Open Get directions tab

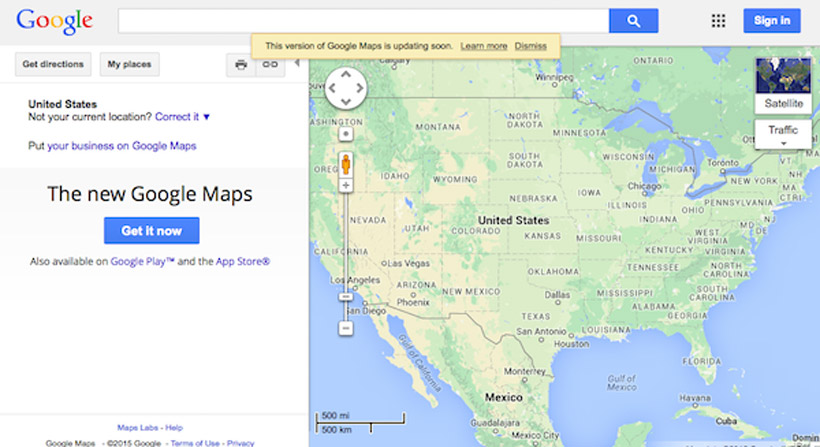55,65
